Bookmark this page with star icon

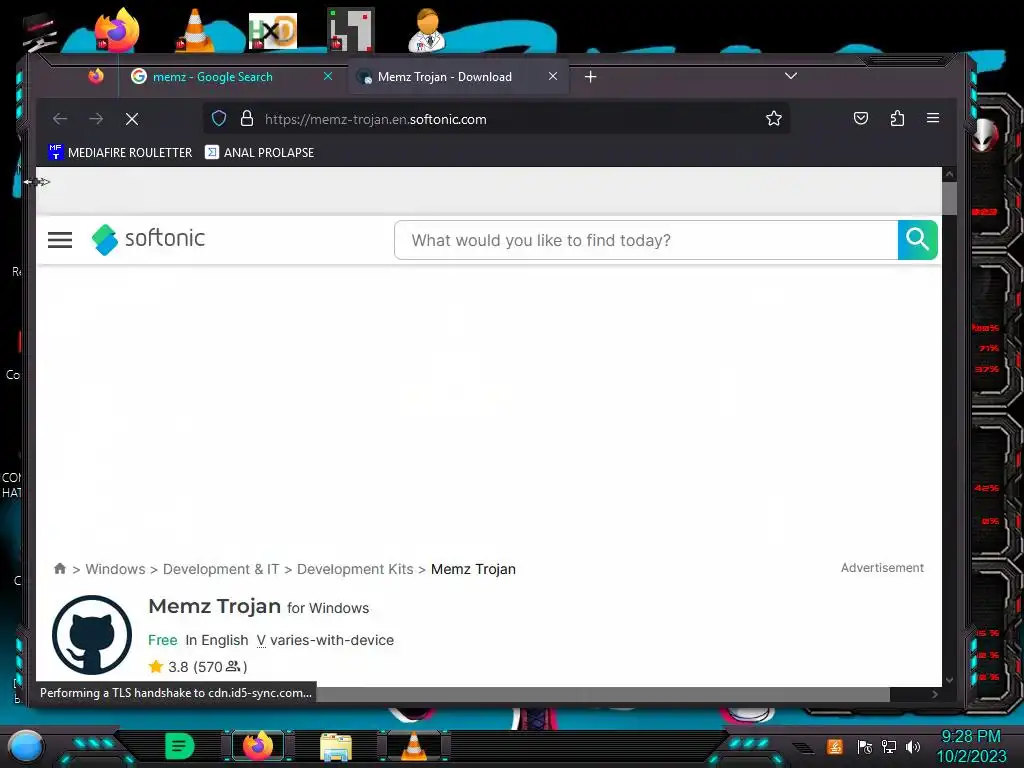774,118
